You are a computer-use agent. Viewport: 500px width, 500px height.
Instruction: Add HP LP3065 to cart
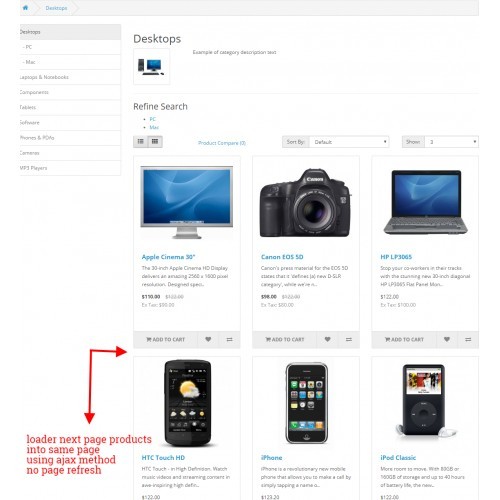click(x=404, y=339)
